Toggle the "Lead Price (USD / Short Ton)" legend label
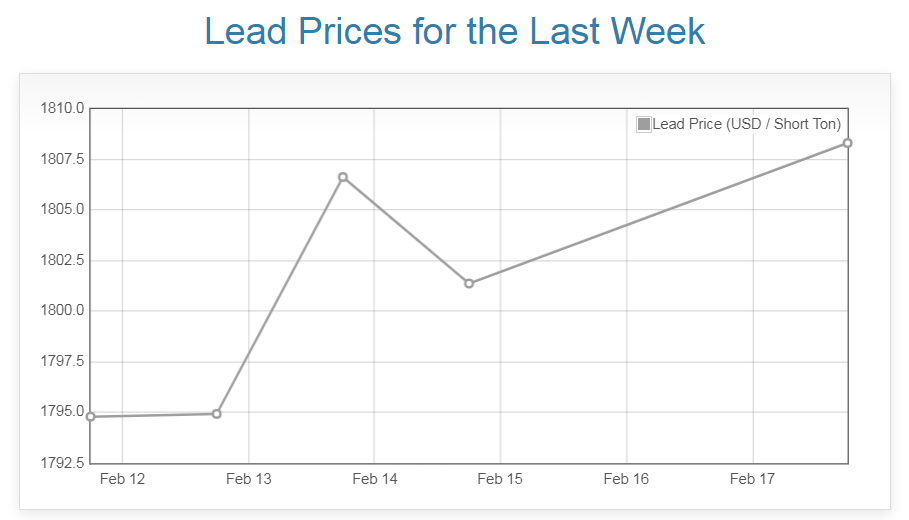 746,124
